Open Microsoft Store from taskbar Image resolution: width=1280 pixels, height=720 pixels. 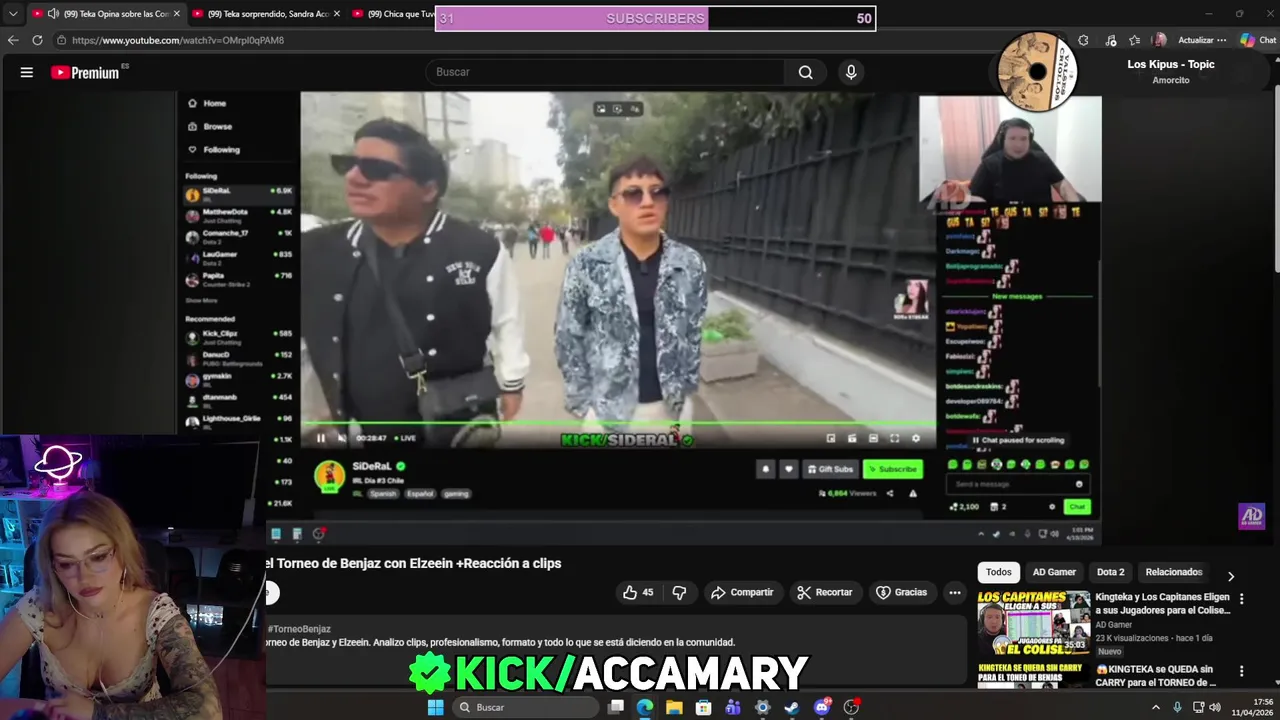point(703,707)
